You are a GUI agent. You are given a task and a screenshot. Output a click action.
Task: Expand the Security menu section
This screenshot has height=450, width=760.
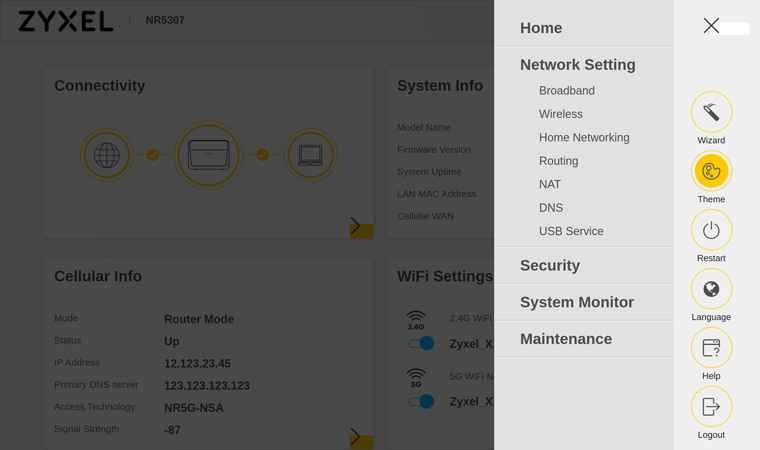pyautogui.click(x=550, y=266)
